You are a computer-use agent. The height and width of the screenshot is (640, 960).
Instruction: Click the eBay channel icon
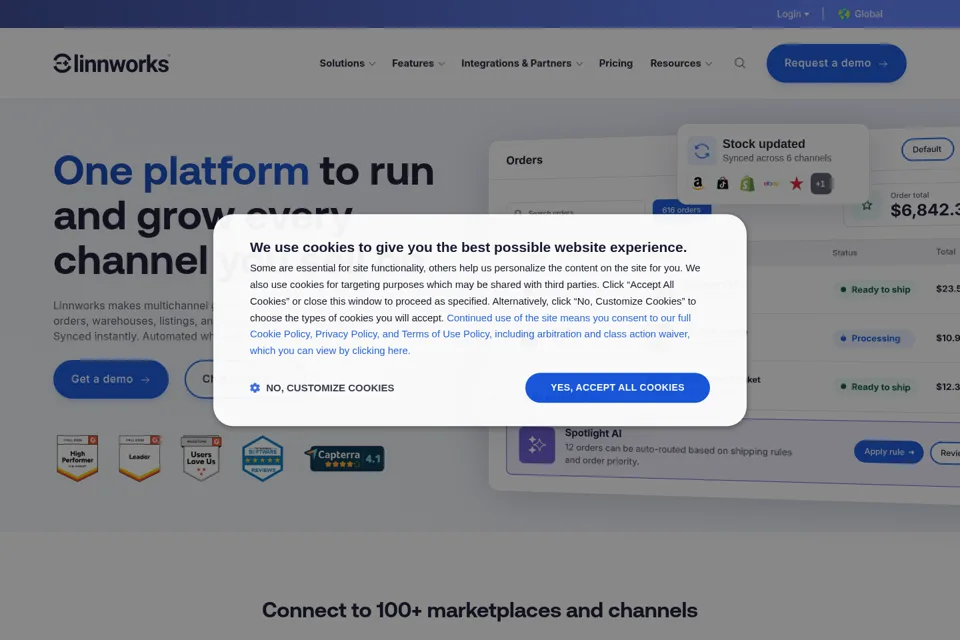771,183
